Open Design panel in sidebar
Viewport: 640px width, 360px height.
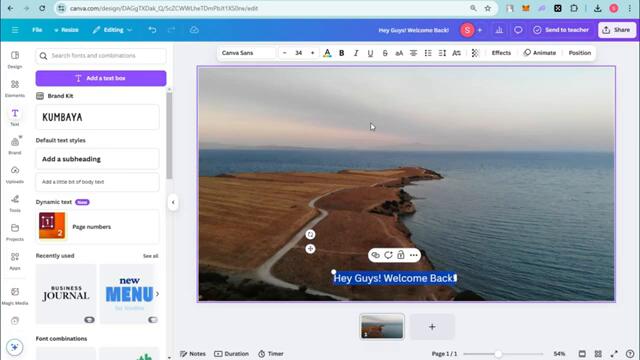[15, 59]
